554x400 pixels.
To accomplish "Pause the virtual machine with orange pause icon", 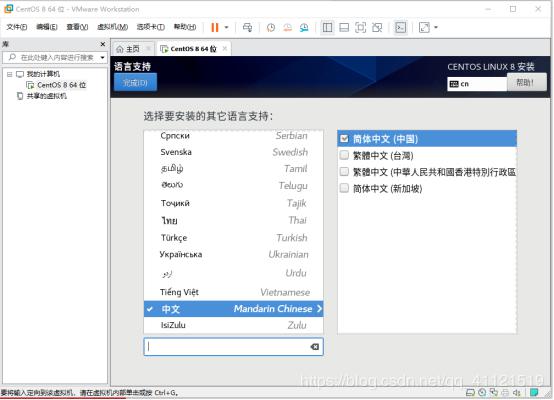I will 214,27.
